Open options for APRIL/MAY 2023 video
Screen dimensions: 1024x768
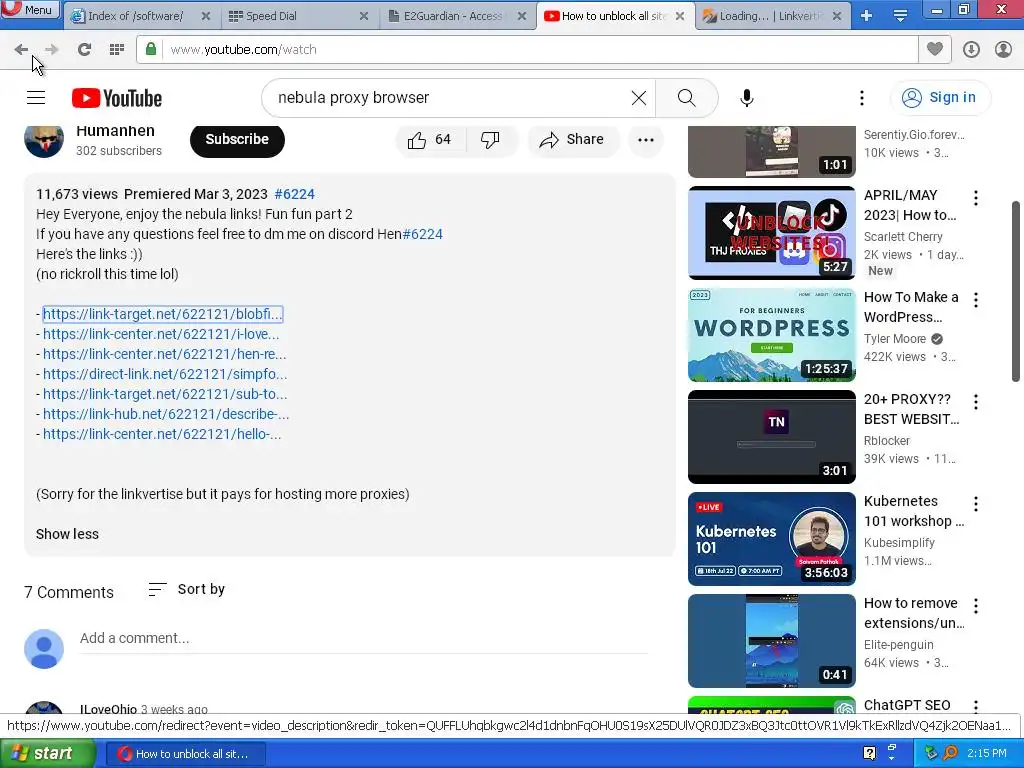(x=976, y=198)
